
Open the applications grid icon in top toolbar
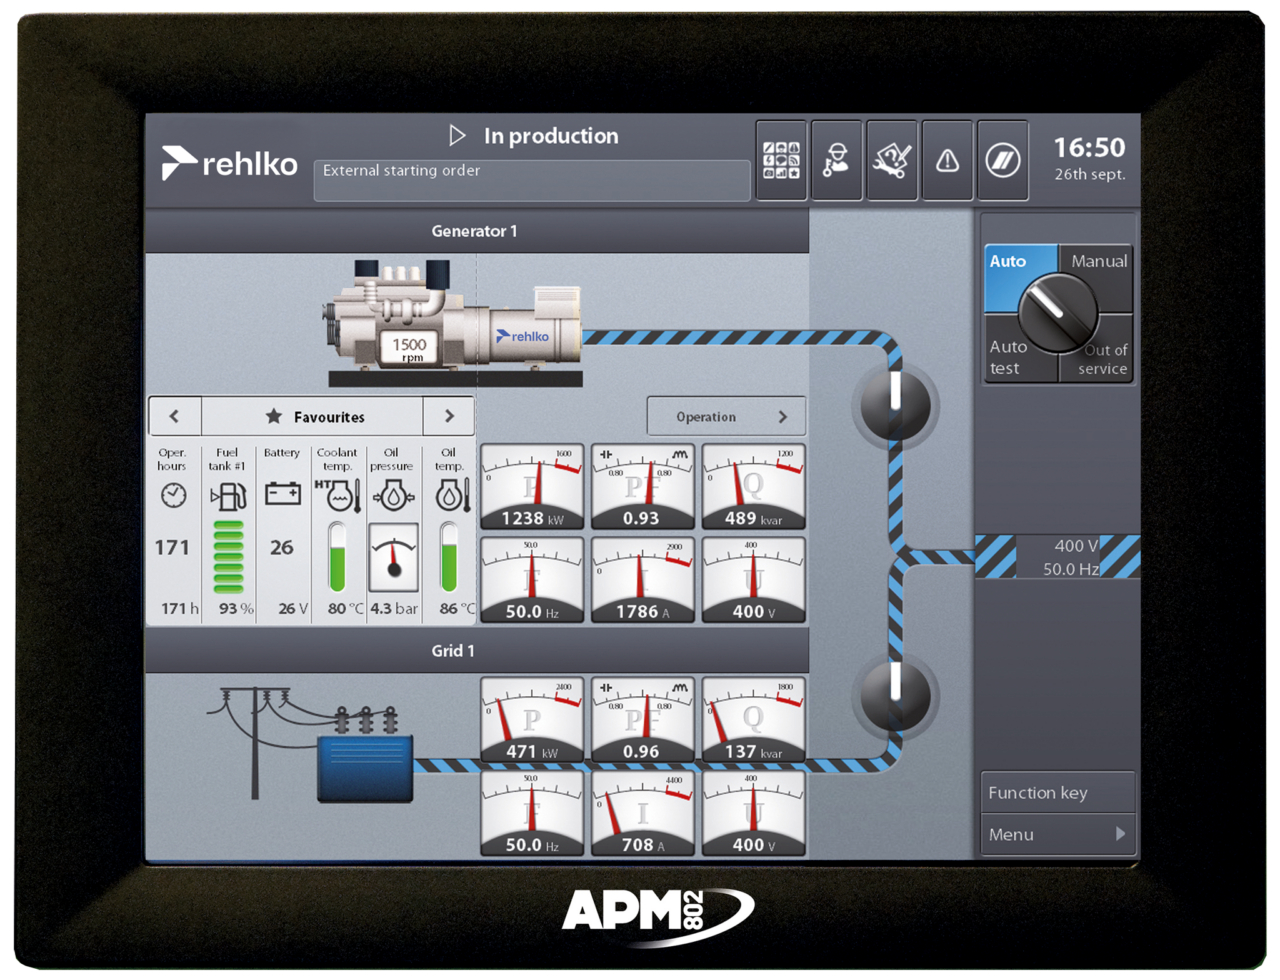point(781,161)
